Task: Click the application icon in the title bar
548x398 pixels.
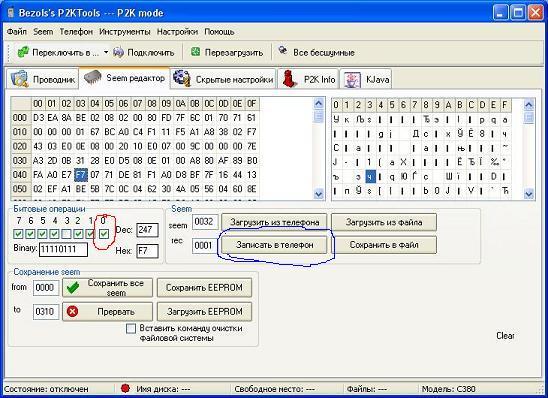Action: [x=11, y=13]
